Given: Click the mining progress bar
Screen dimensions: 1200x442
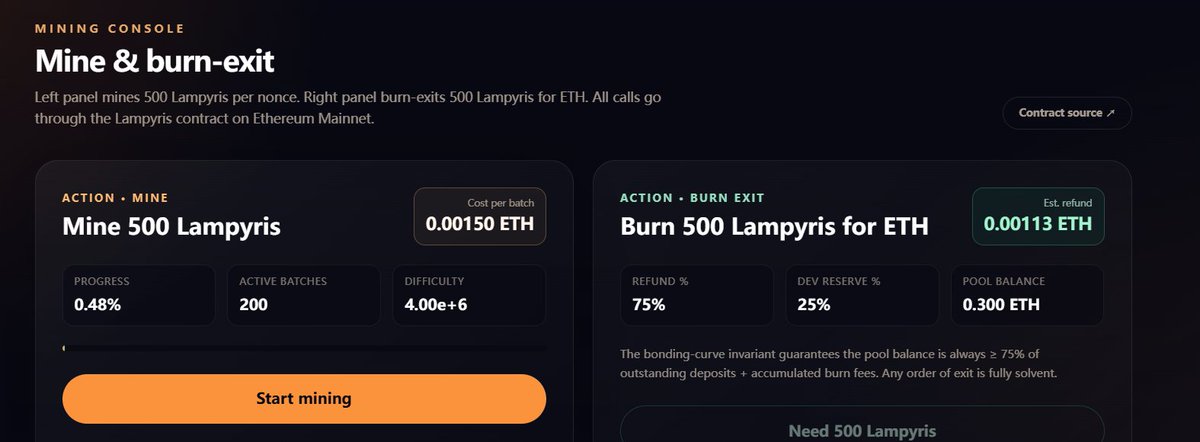Looking at the screenshot, I should coord(304,348).
